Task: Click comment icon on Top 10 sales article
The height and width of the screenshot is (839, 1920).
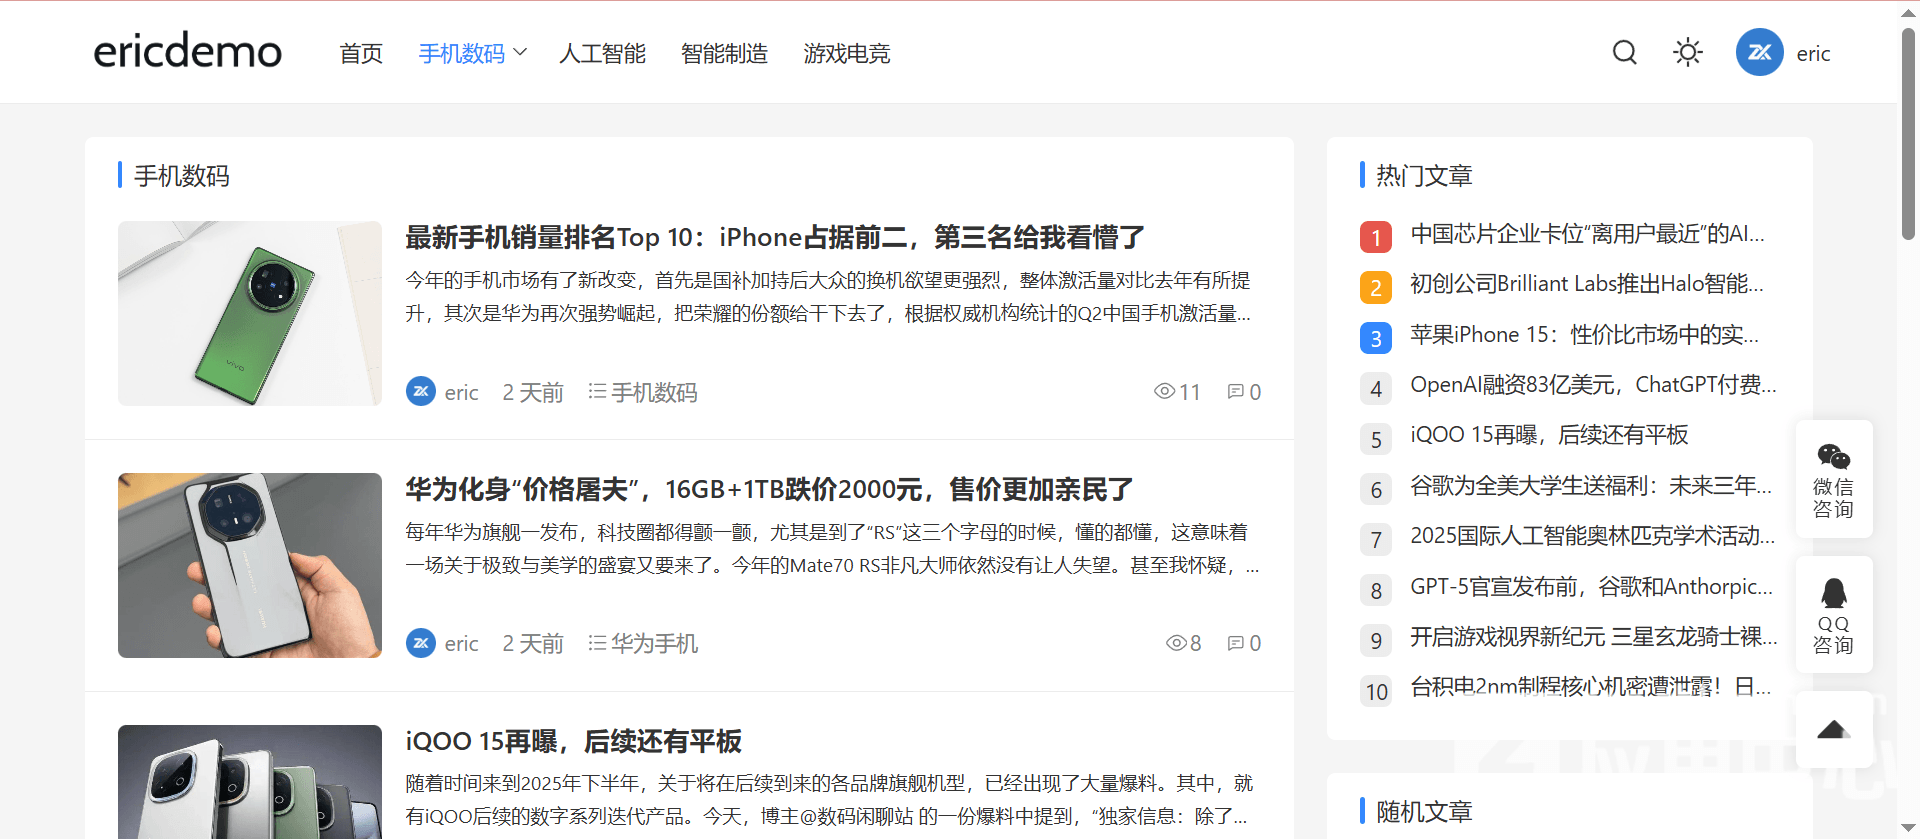Action: 1236,391
